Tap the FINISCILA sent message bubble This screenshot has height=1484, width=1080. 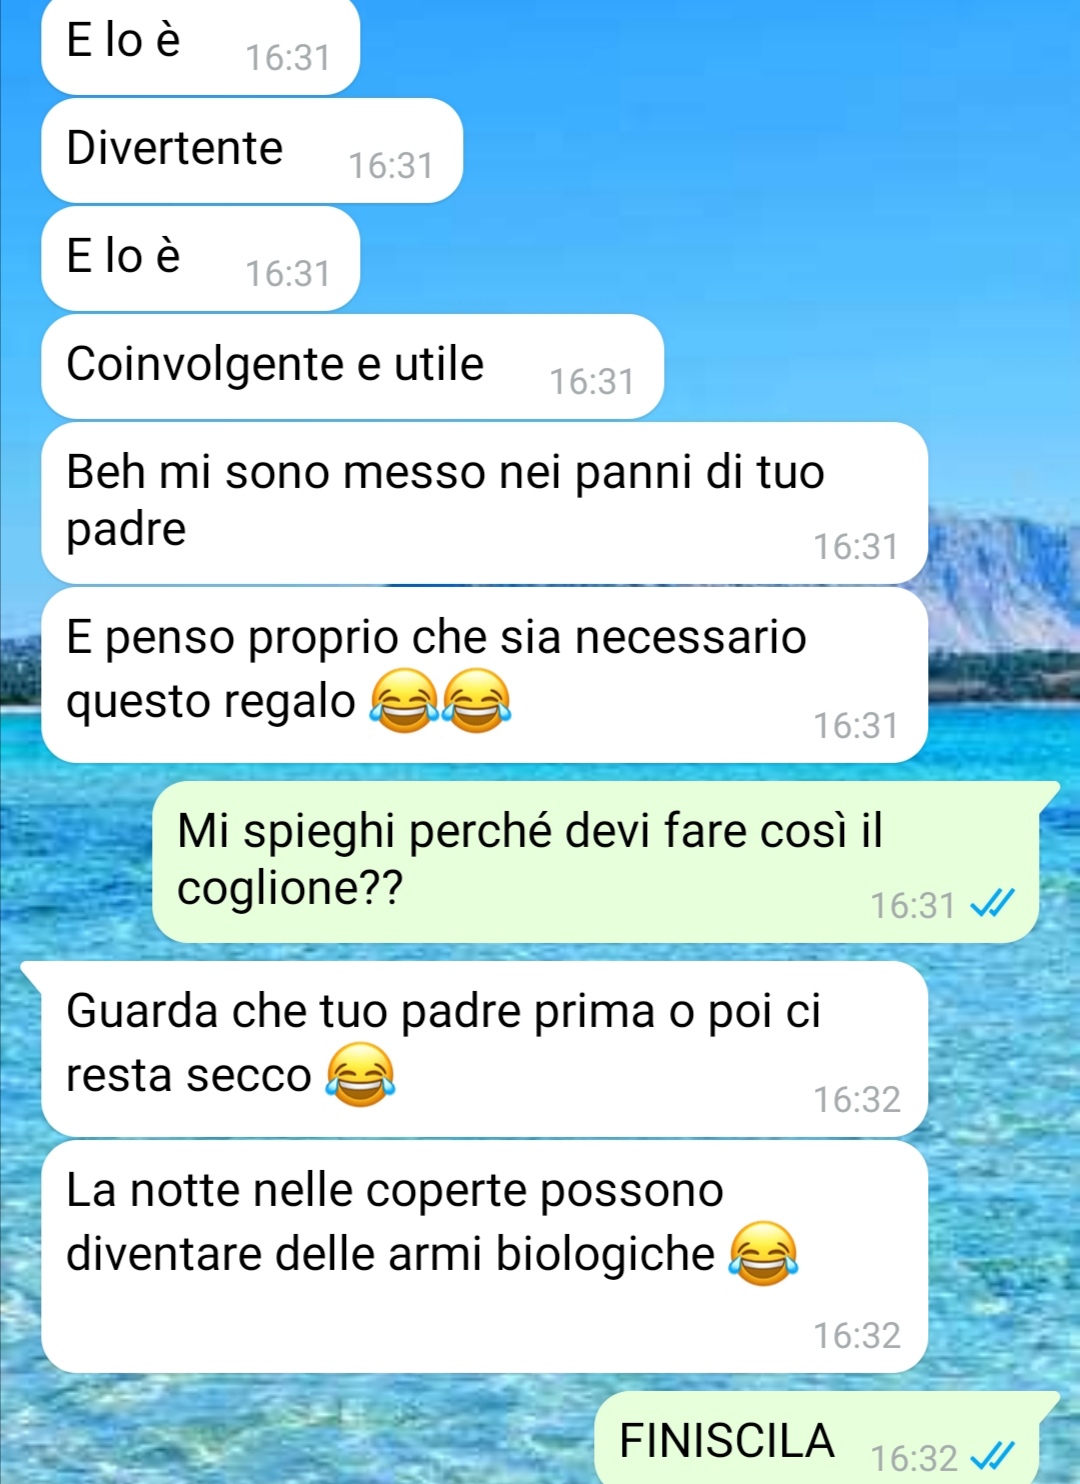click(818, 1438)
